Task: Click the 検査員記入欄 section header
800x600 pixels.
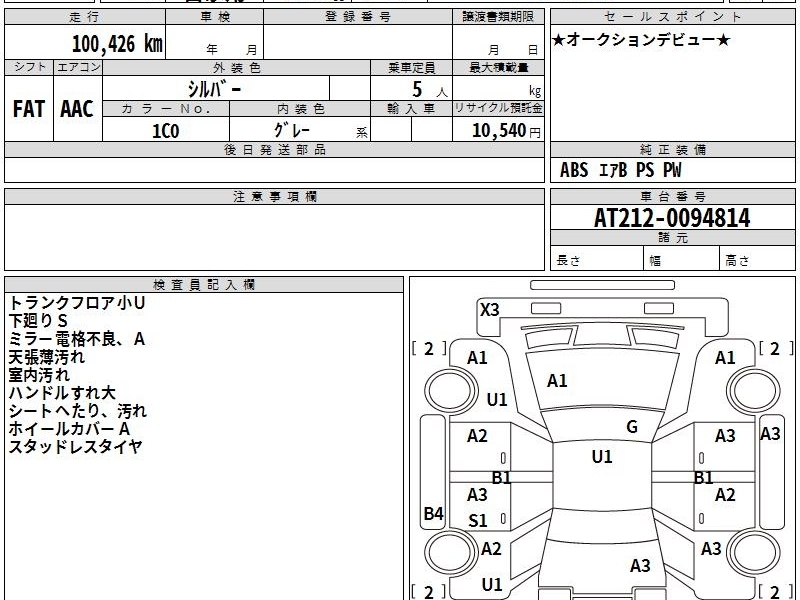Action: (x=204, y=285)
